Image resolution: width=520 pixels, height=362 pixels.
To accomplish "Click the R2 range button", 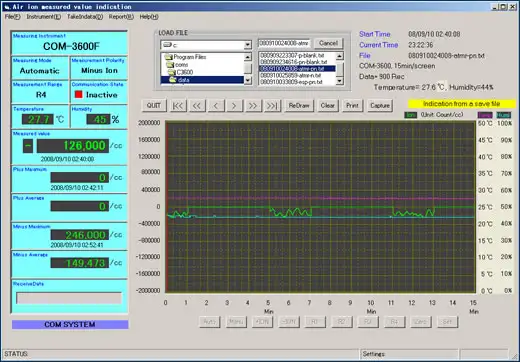I will pyautogui.click(x=341, y=322).
